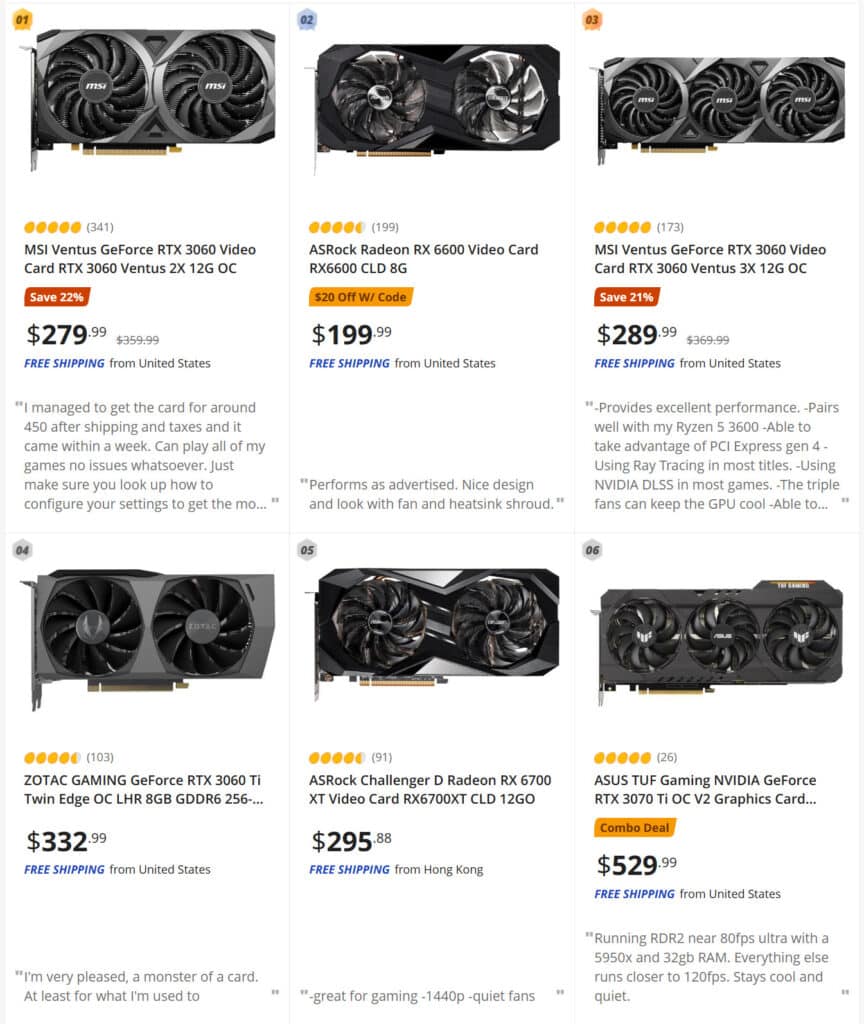Click the MSI Ventus 3X product image
The width and height of the screenshot is (864, 1024).
pyautogui.click(x=717, y=110)
